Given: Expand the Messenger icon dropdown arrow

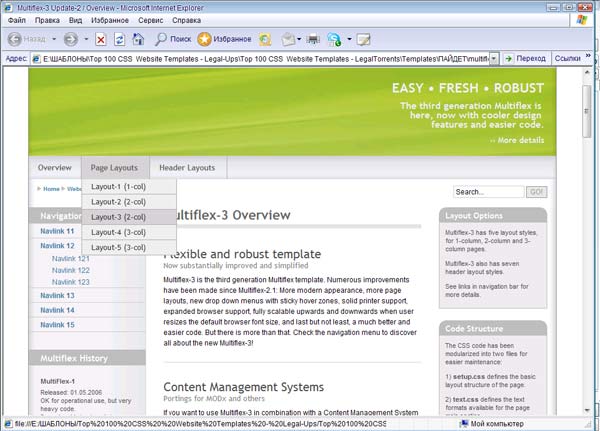Looking at the screenshot, I should [x=349, y=39].
